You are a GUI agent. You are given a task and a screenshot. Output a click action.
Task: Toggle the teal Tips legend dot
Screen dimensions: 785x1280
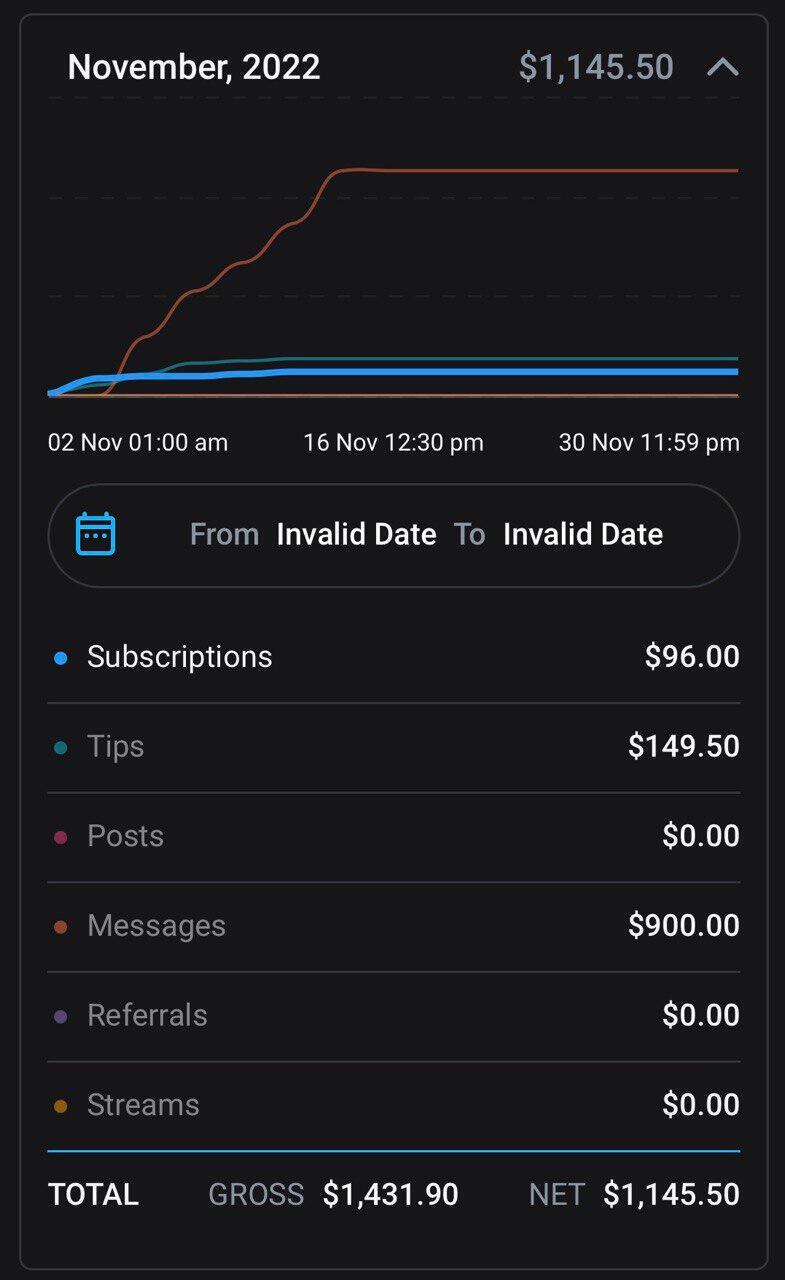(61, 747)
